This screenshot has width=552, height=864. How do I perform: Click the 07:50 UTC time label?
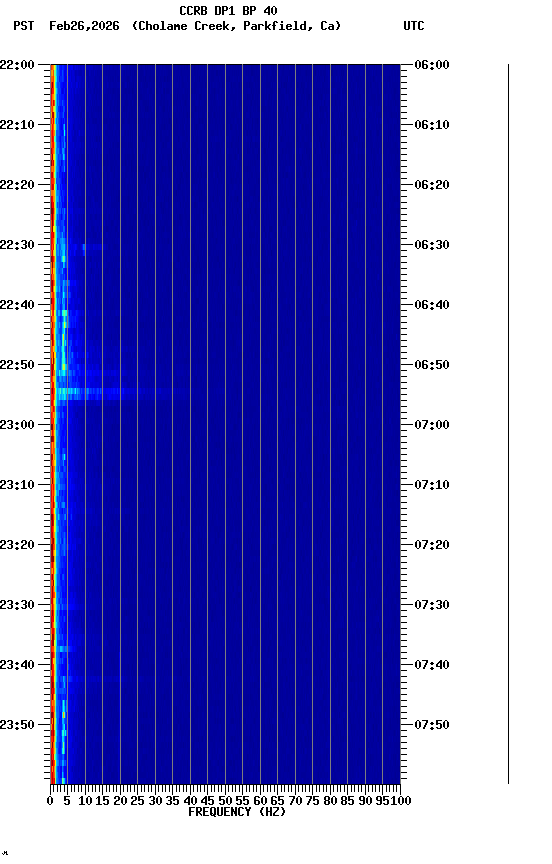432,726
